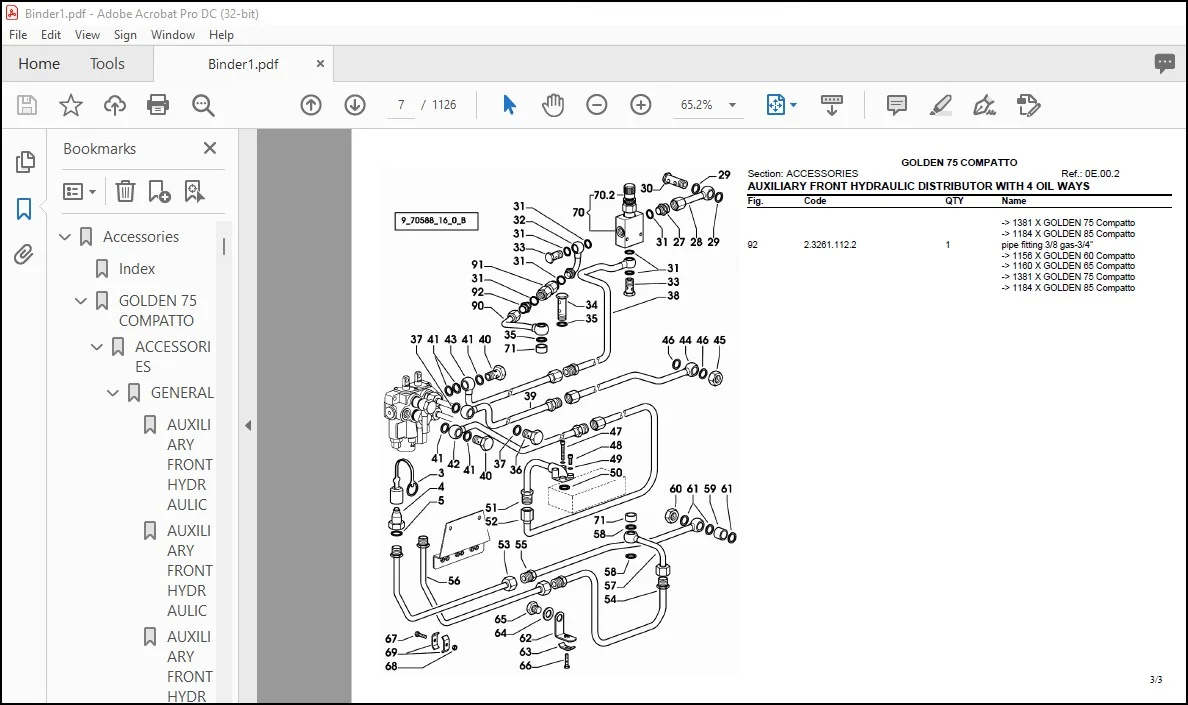Click the Save file icon
The height and width of the screenshot is (705, 1188).
pos(27,105)
